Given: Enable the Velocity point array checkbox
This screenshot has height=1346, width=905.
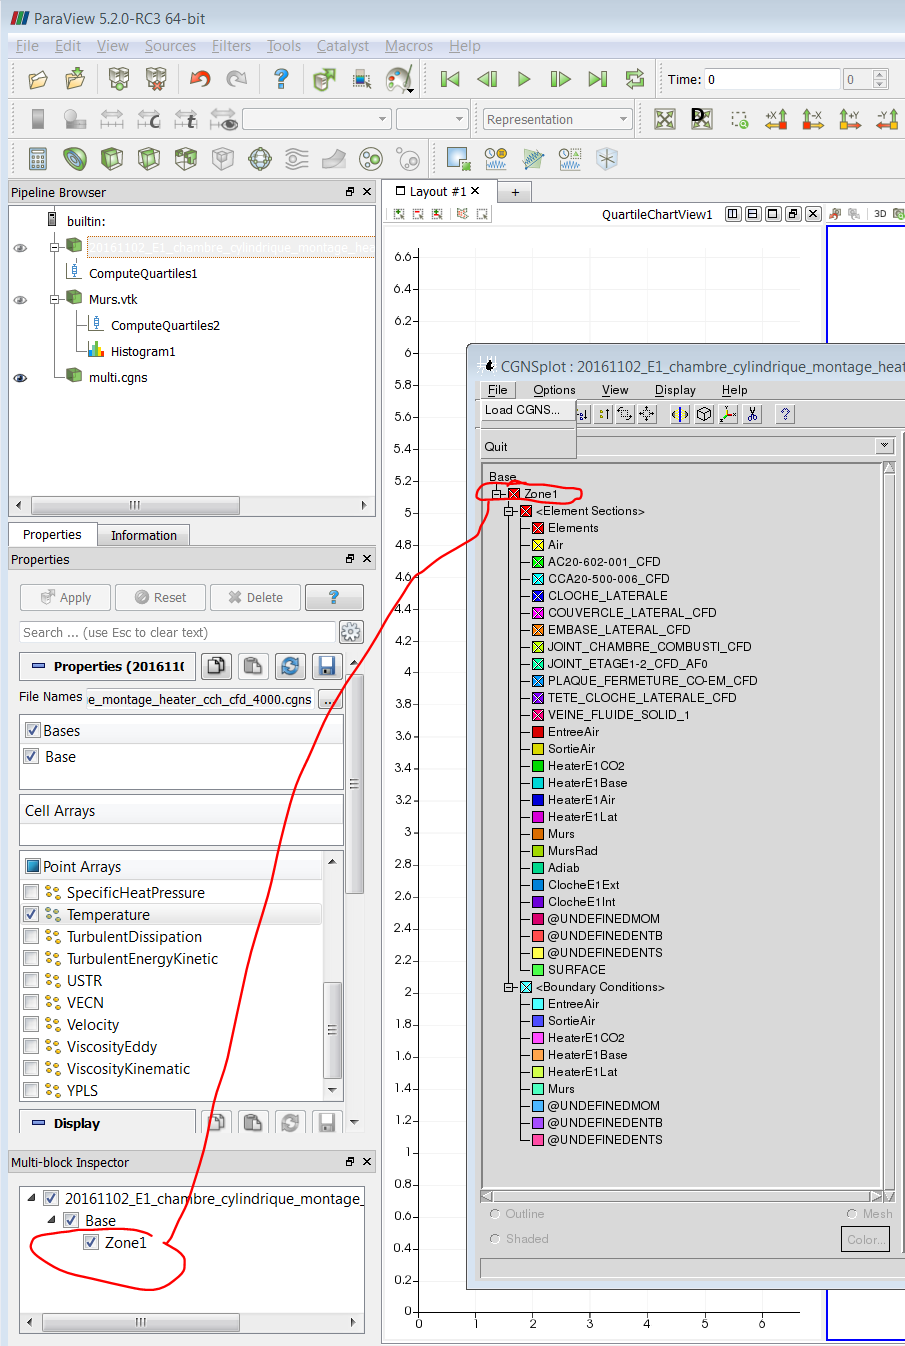Looking at the screenshot, I should (x=31, y=1024).
